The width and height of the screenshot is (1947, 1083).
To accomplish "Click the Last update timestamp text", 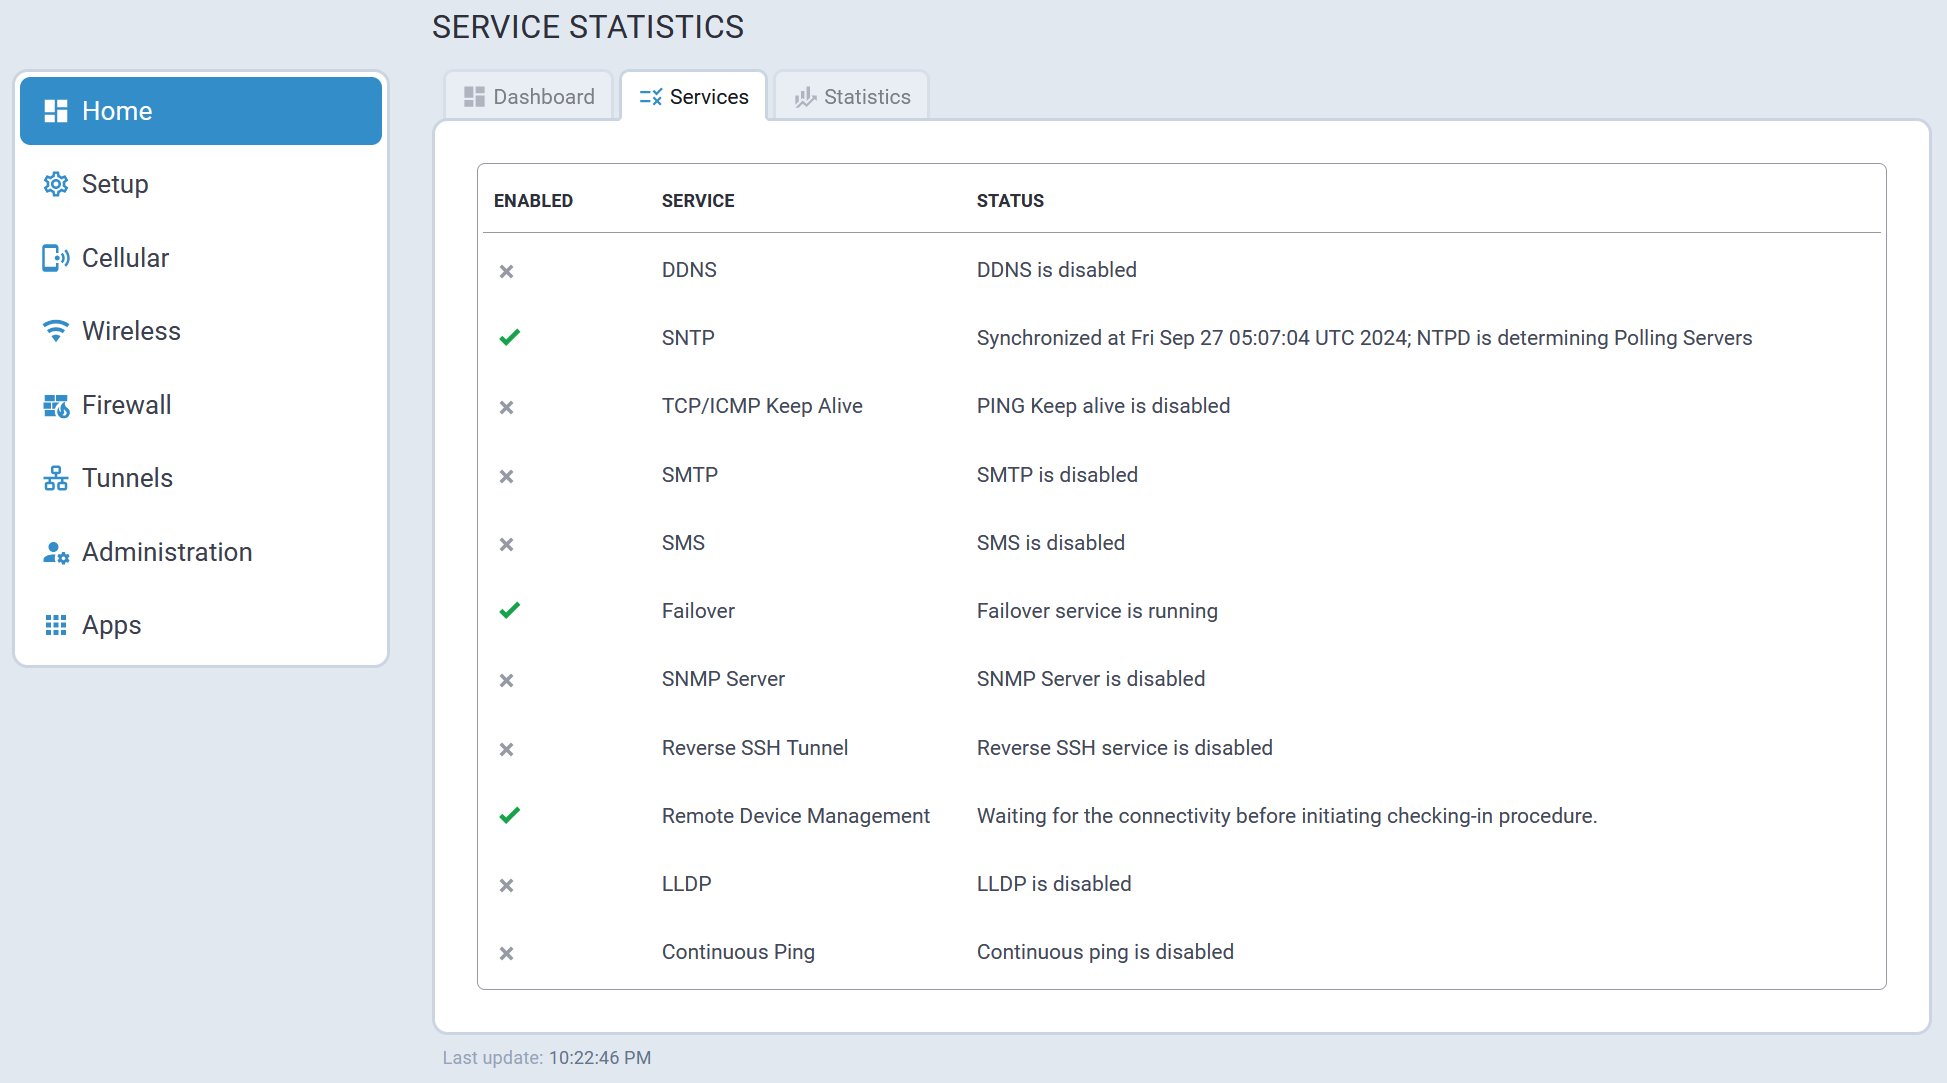I will point(599,1058).
